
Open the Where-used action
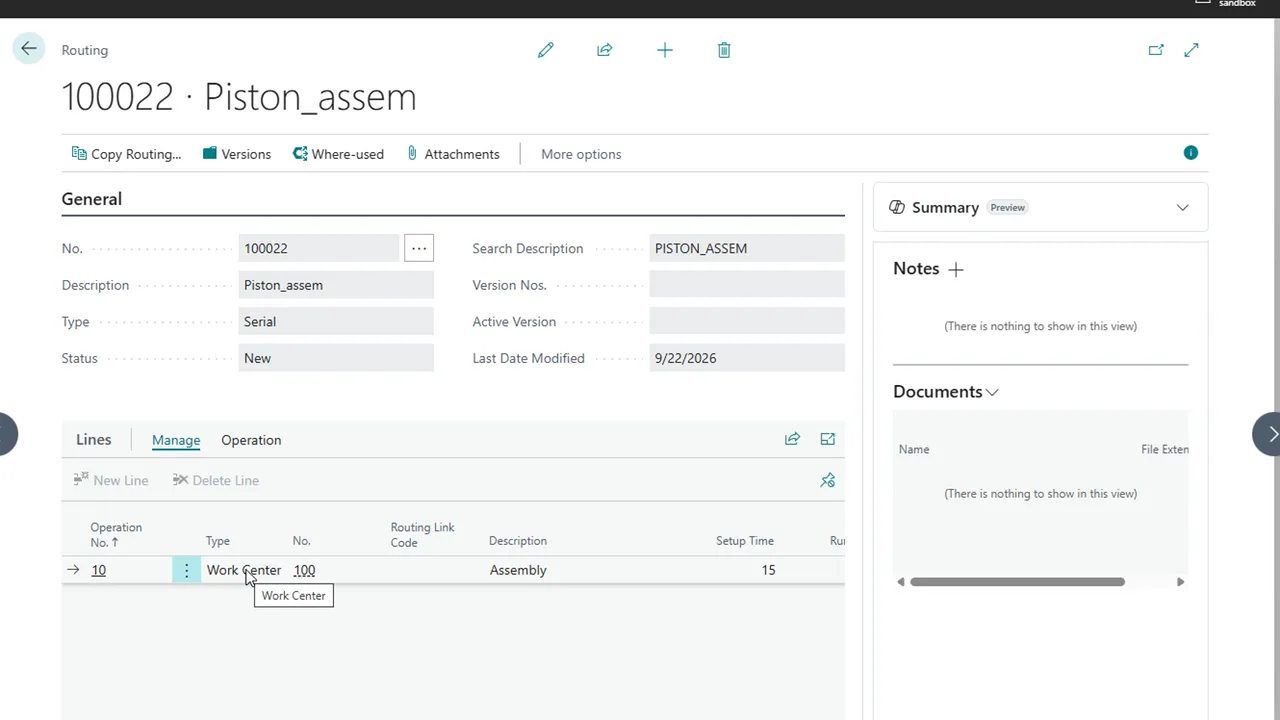[338, 154]
